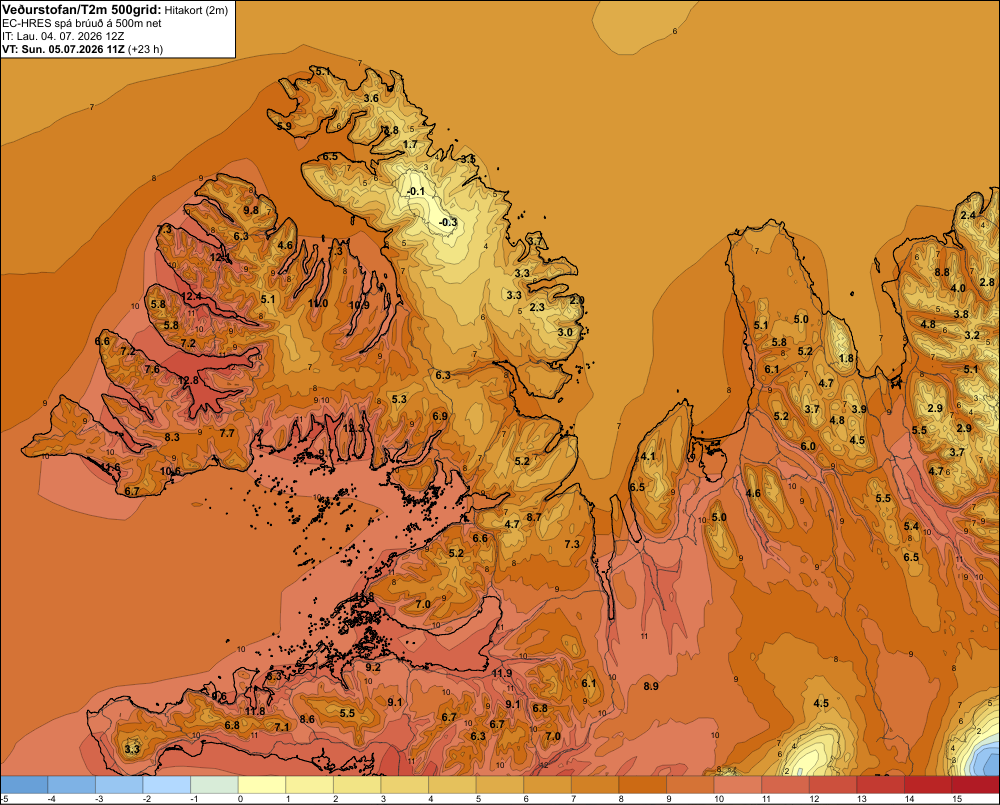This screenshot has width=1000, height=805.
Task: Click the "2.8" temperature value
Action: click(987, 282)
